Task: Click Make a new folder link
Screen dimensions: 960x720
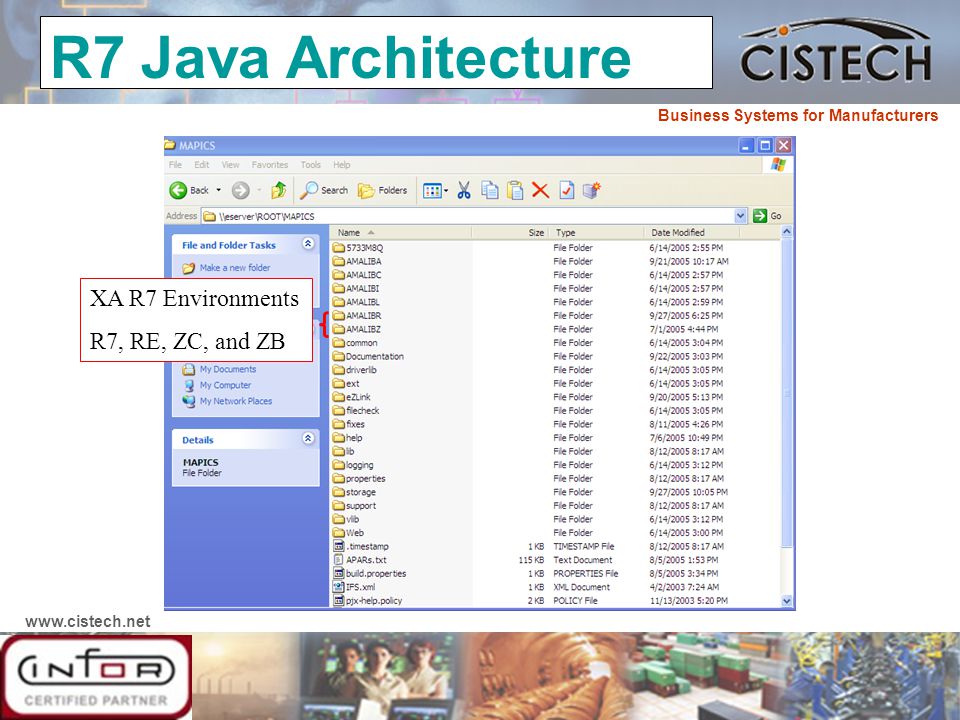Action: pos(226,268)
